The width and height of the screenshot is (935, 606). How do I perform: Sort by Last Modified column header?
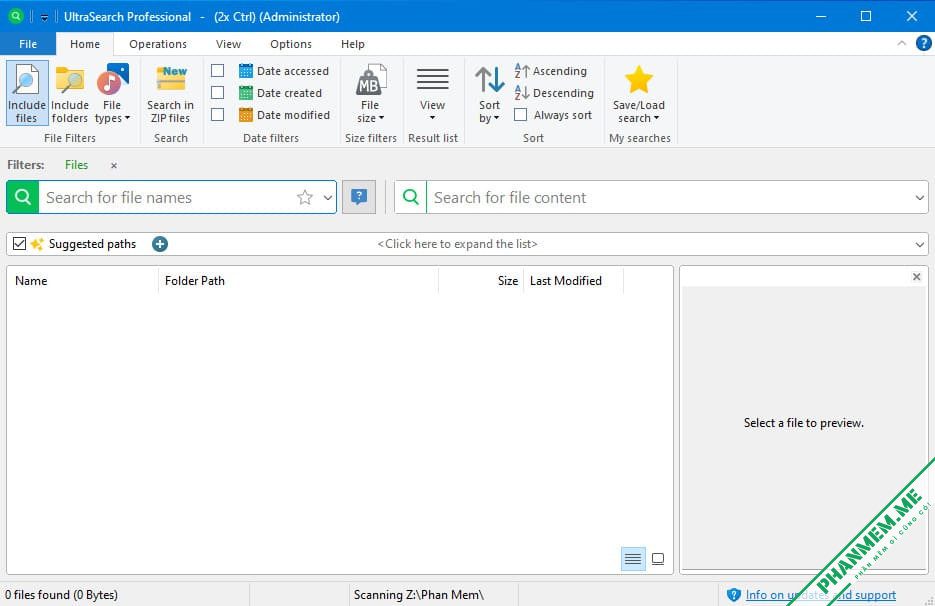pos(573,281)
